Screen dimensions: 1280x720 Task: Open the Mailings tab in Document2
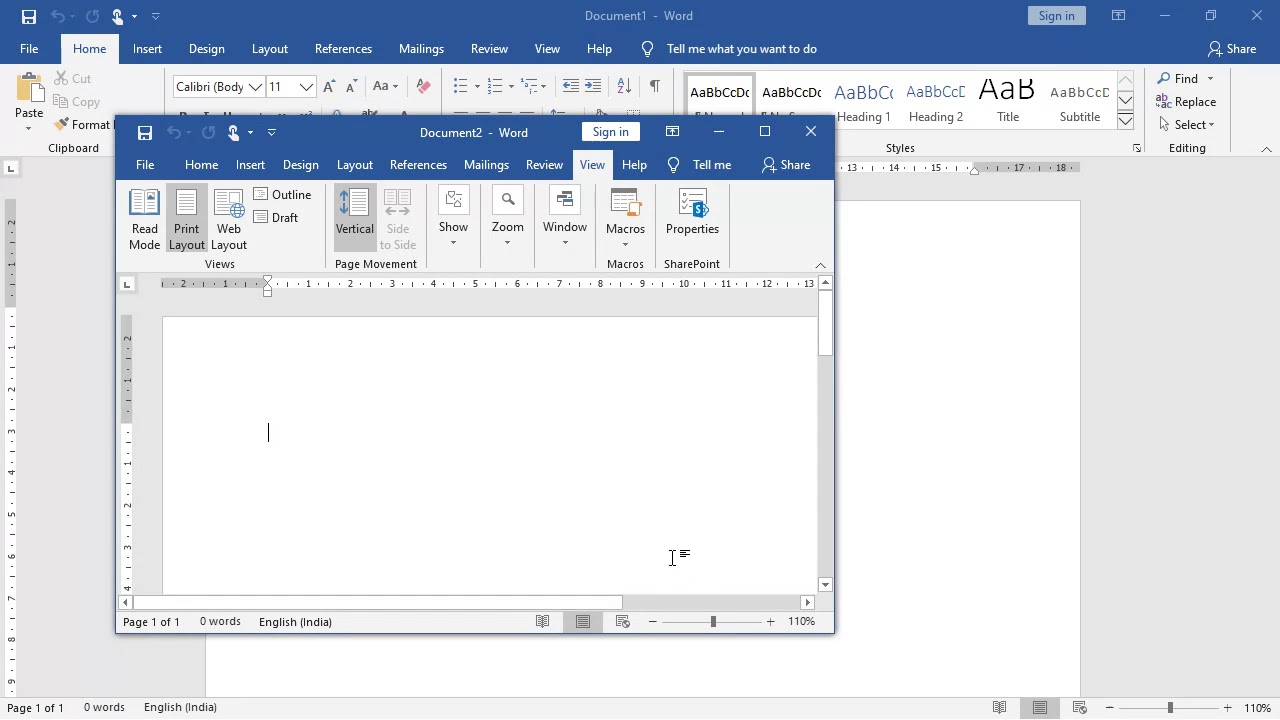(486, 165)
